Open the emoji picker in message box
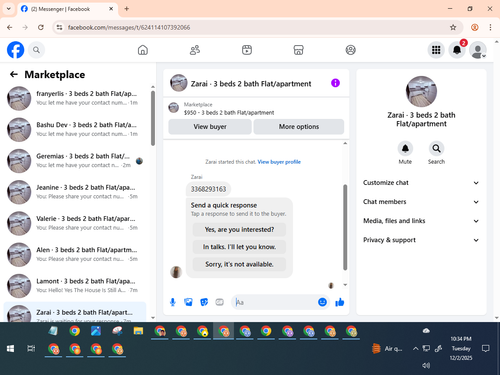 click(x=322, y=302)
